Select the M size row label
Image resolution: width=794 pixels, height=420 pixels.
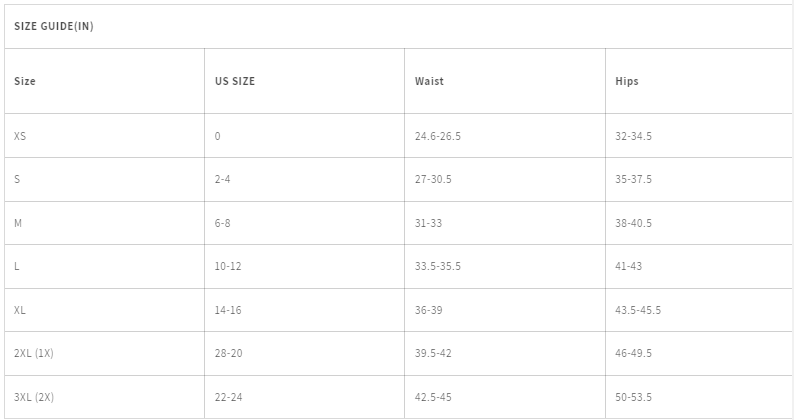pos(18,223)
